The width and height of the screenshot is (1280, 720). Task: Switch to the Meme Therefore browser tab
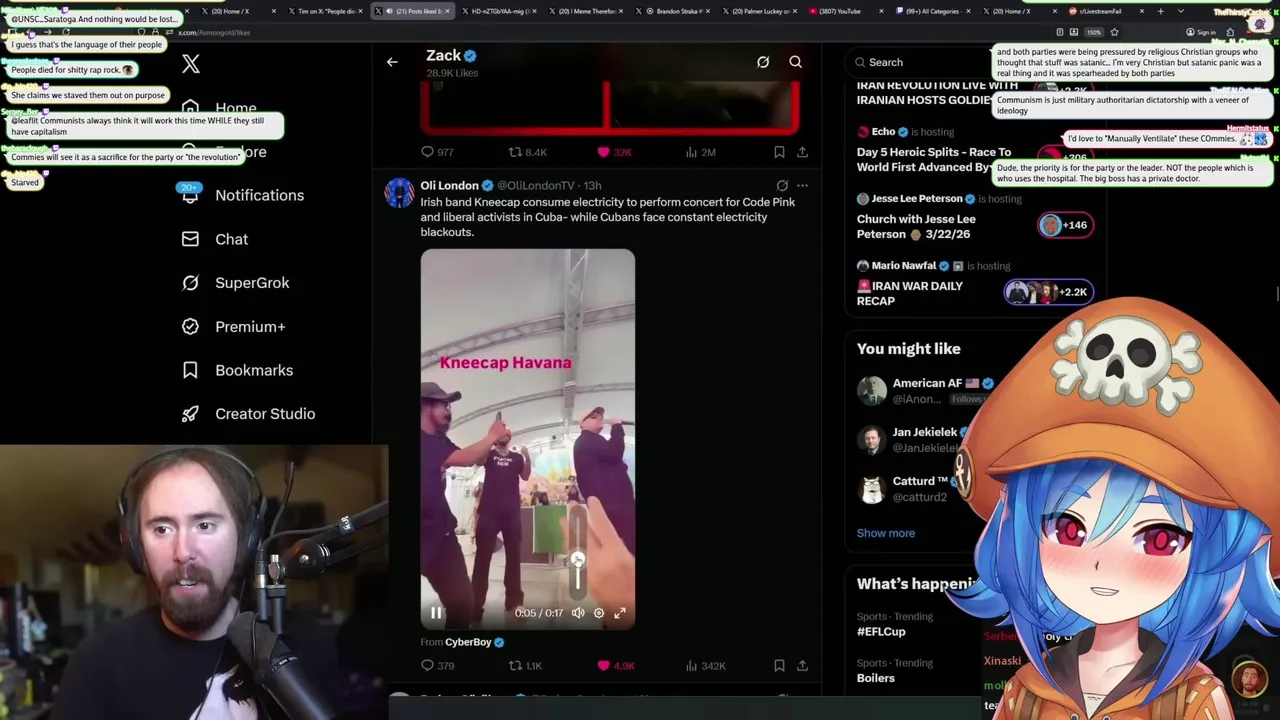pos(590,11)
